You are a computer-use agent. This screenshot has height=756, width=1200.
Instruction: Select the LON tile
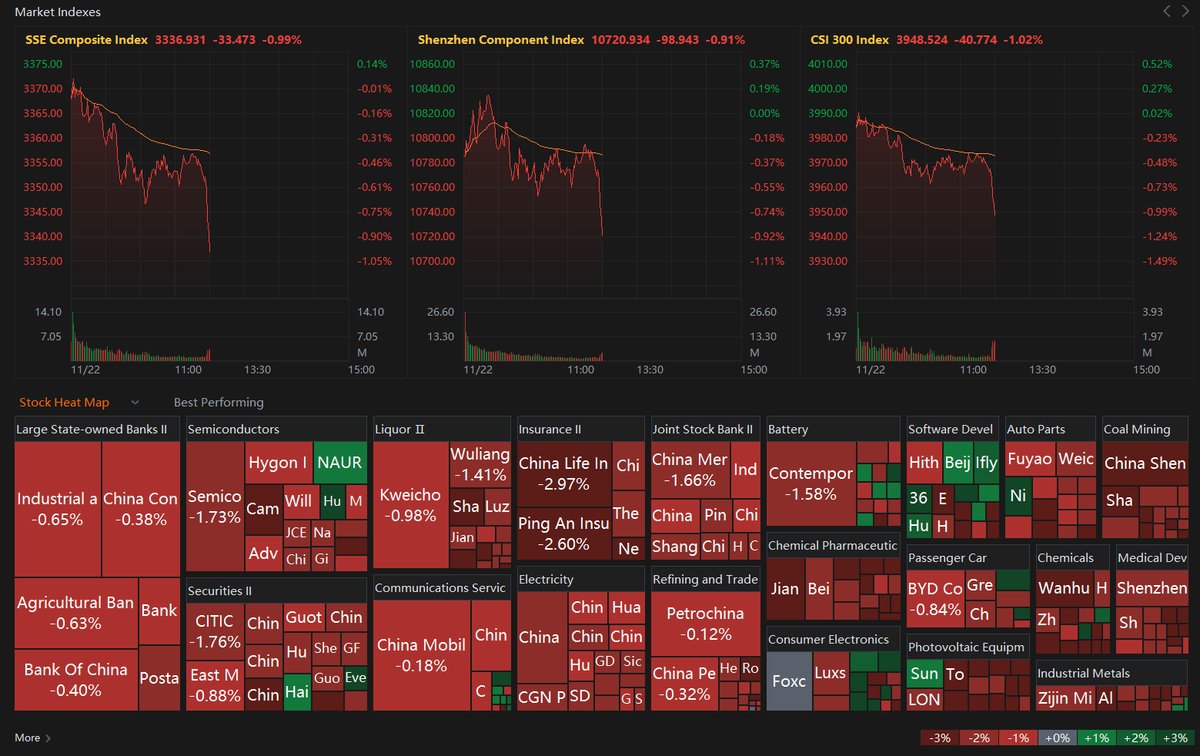pos(924,700)
